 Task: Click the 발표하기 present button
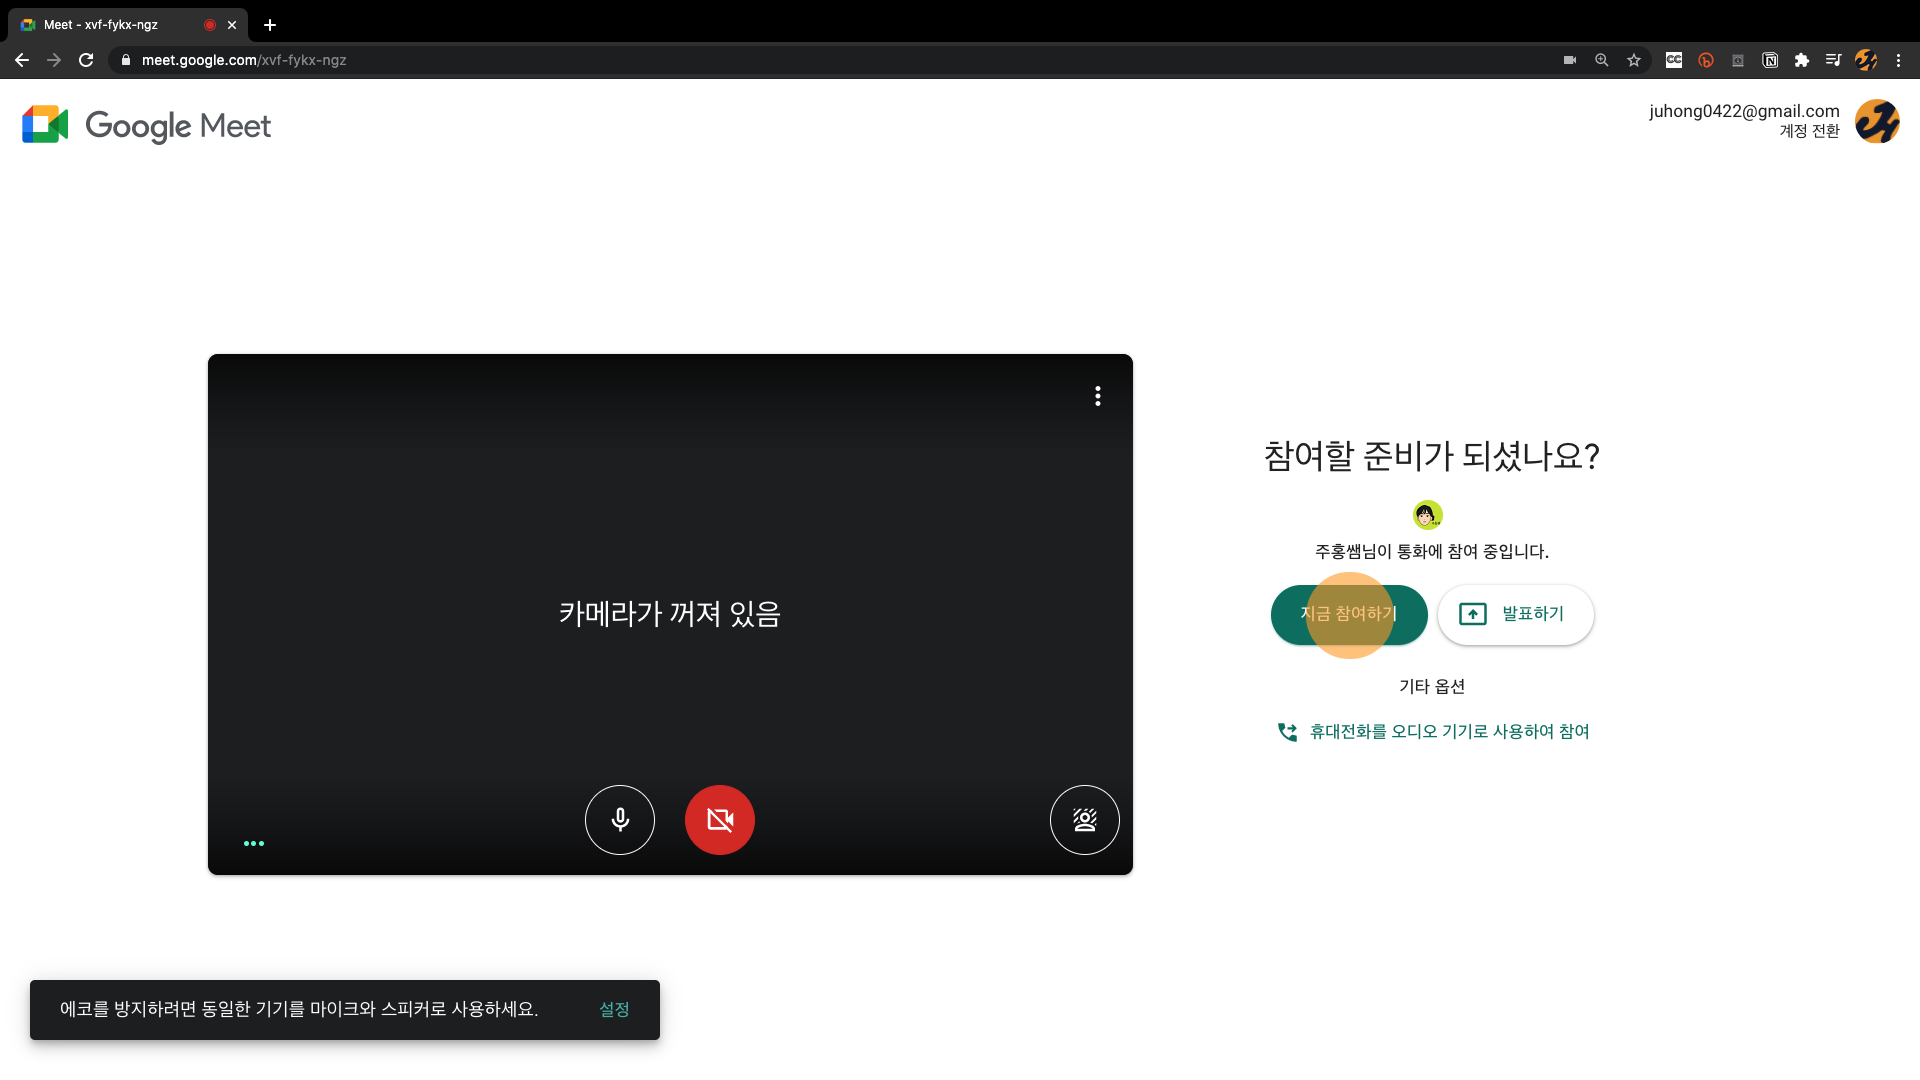(x=1515, y=614)
